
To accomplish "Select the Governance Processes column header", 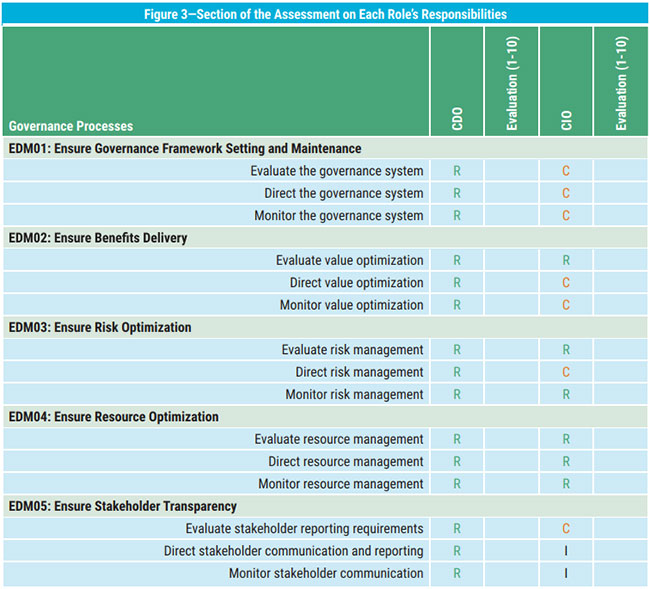I will pyautogui.click(x=71, y=126).
